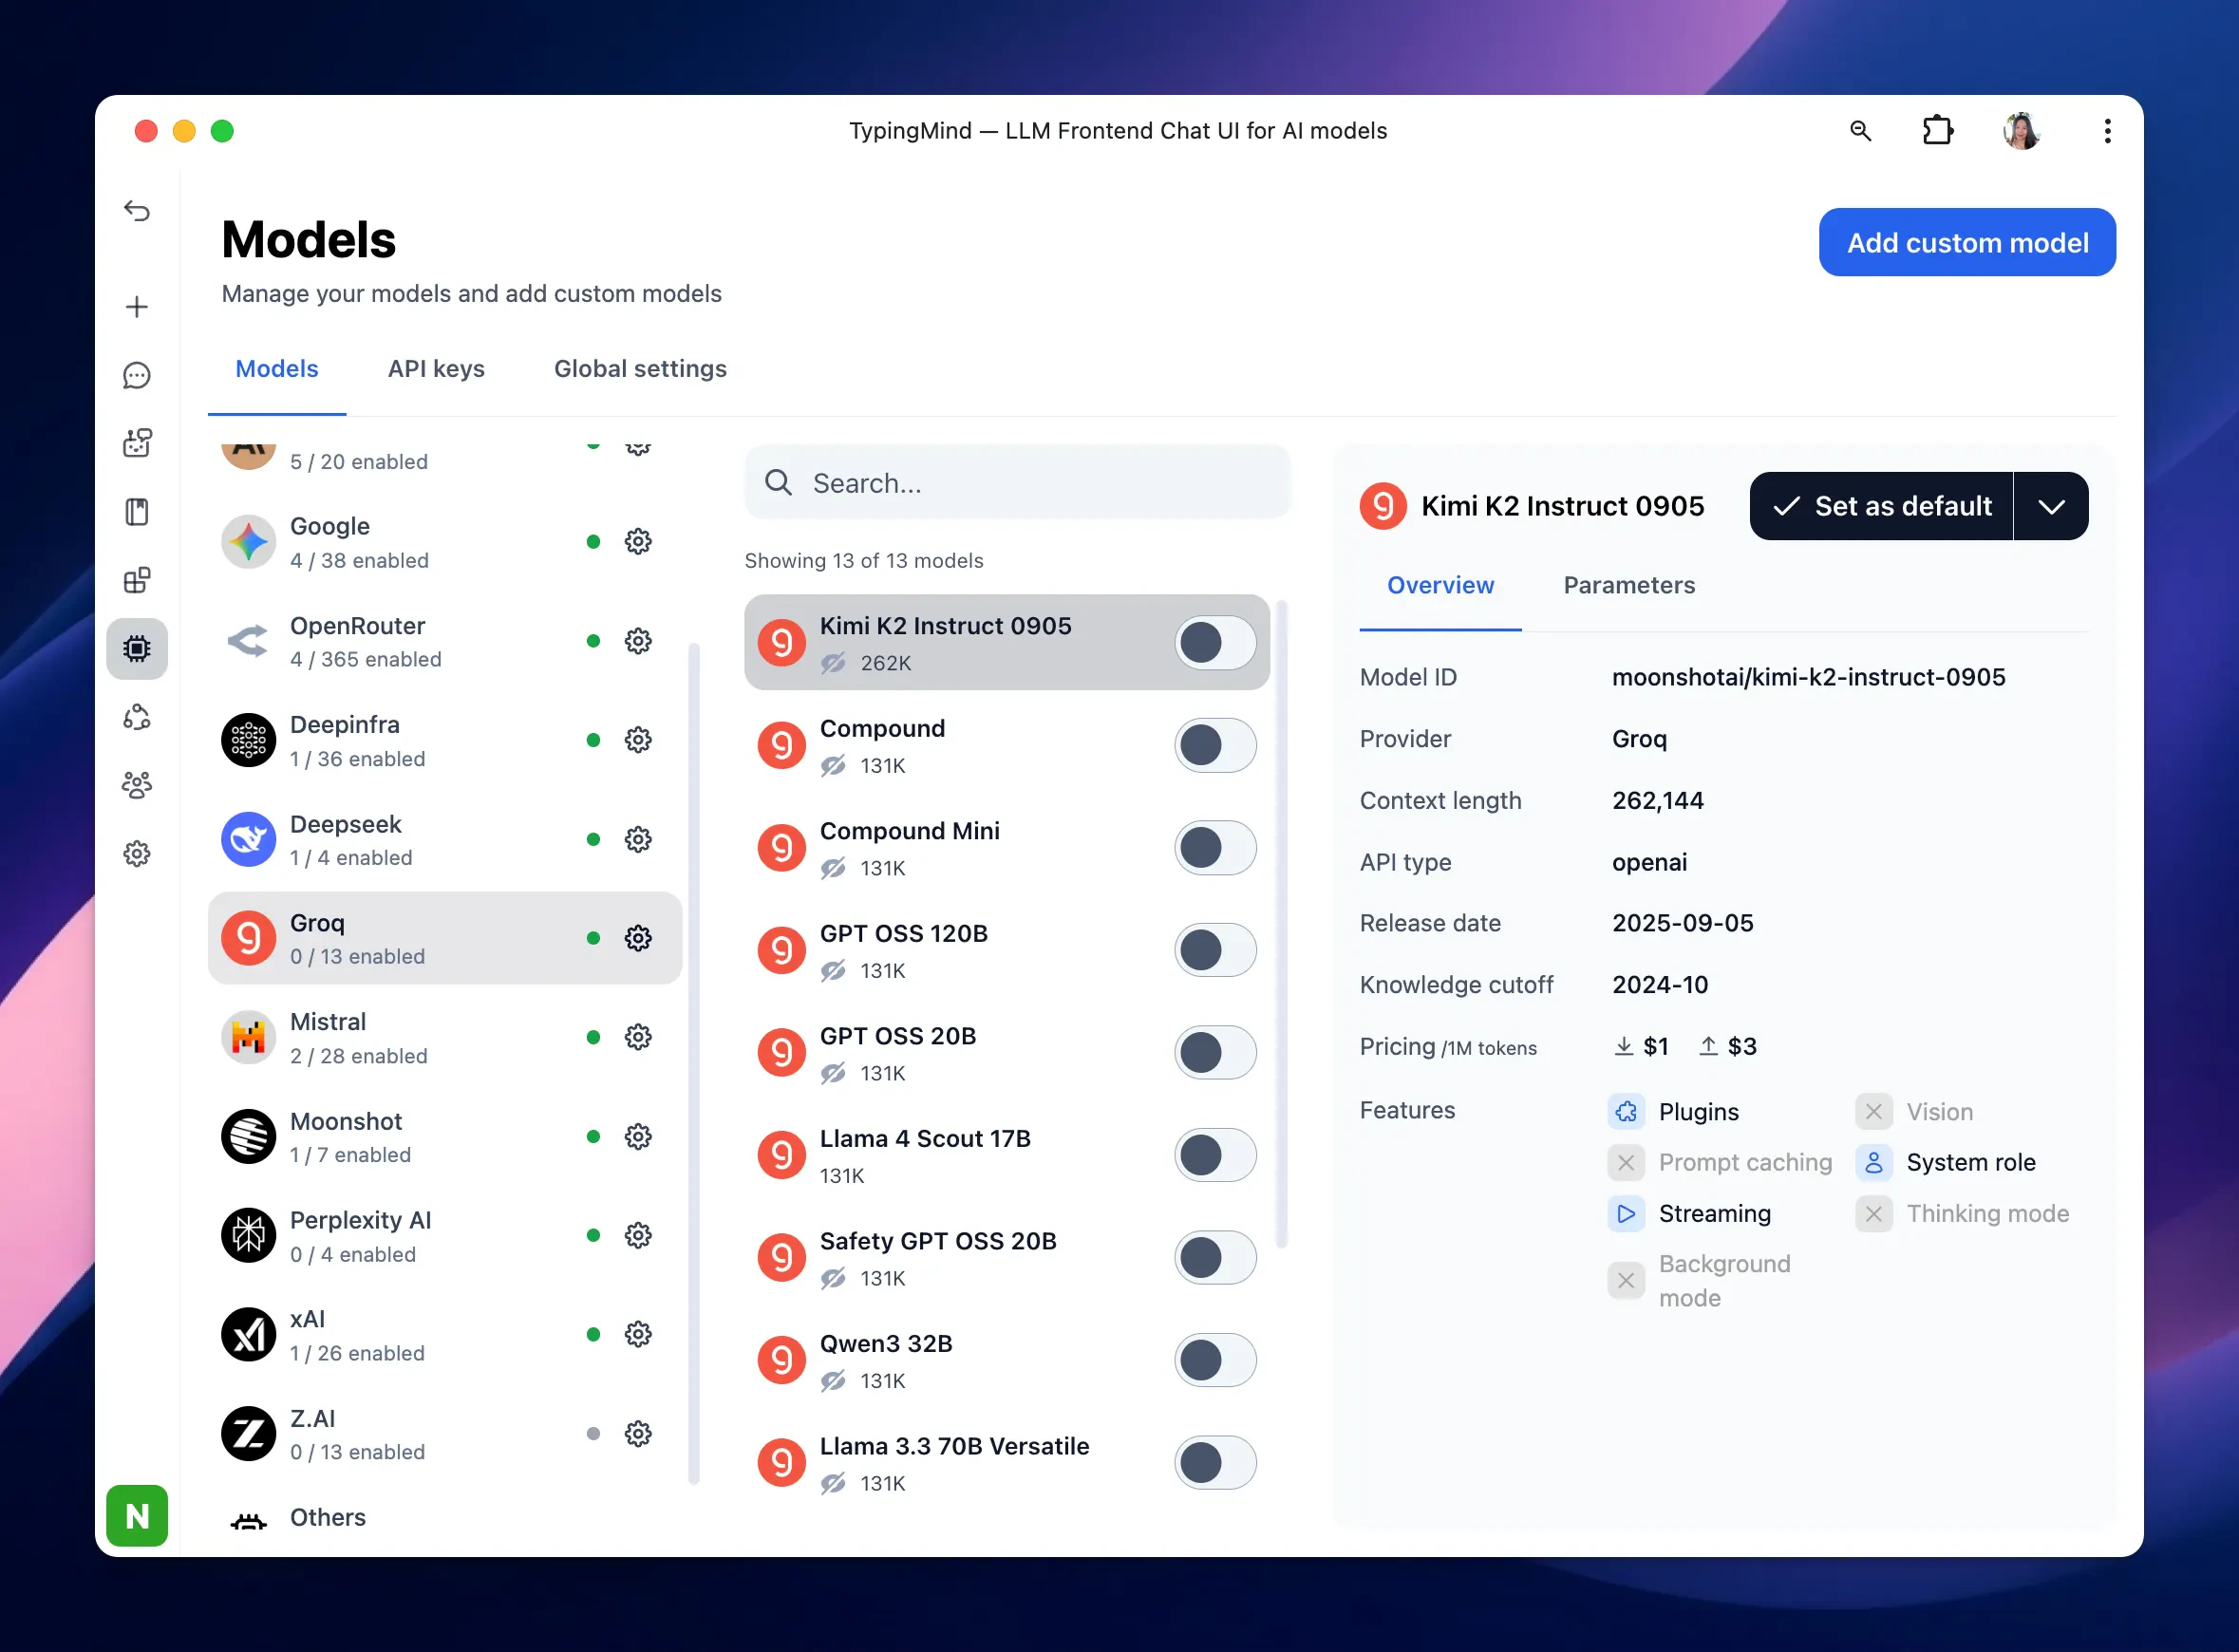Select the Parameters tab
Screen dimensions: 2239x1652
click(1629, 585)
